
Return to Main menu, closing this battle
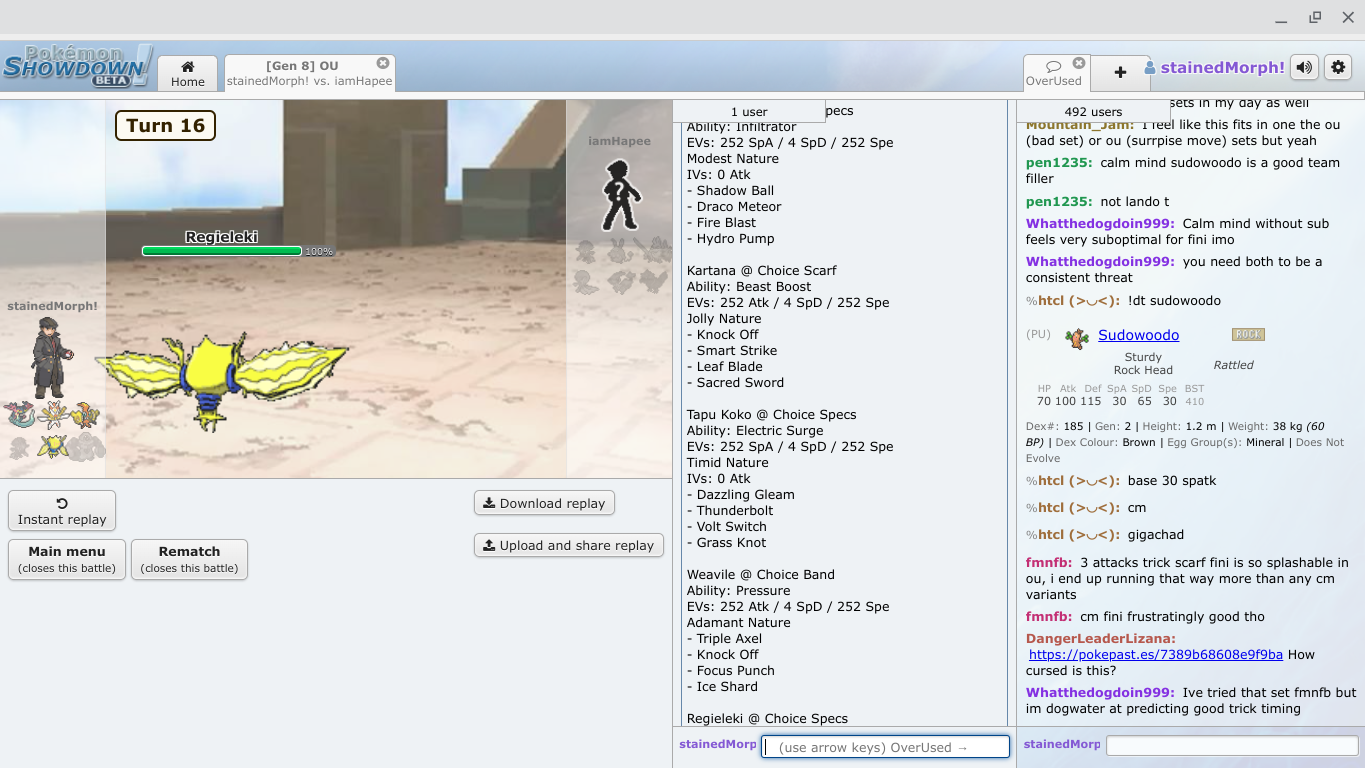click(x=67, y=559)
